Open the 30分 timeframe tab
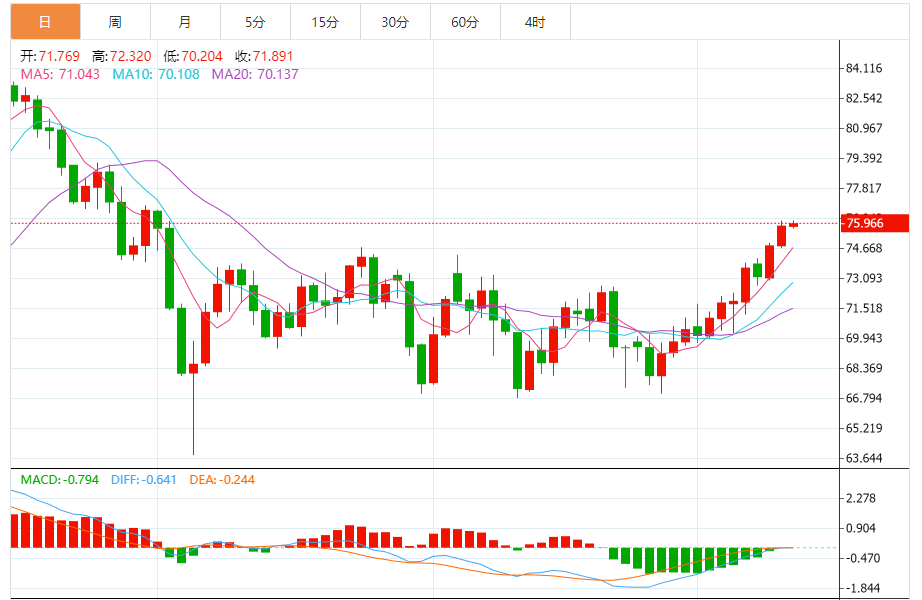922x600 pixels. pos(395,22)
